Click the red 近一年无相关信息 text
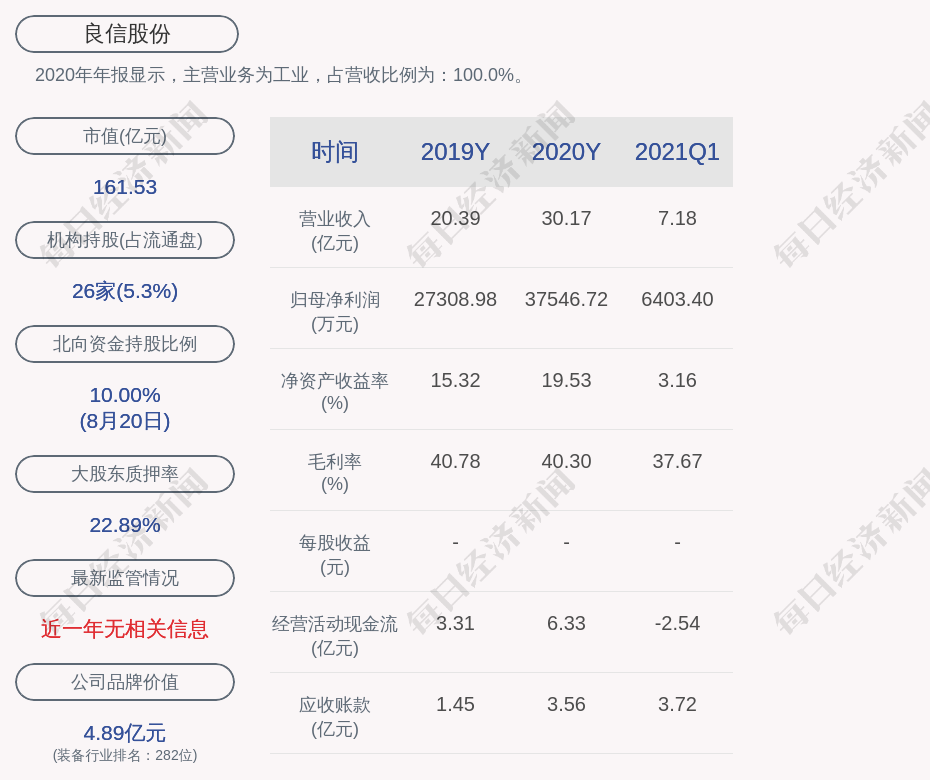Image resolution: width=930 pixels, height=780 pixels. pos(125,629)
